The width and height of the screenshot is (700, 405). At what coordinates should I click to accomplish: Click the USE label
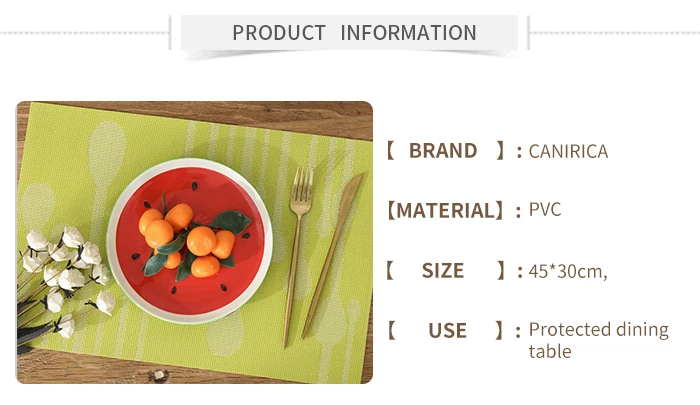(447, 330)
